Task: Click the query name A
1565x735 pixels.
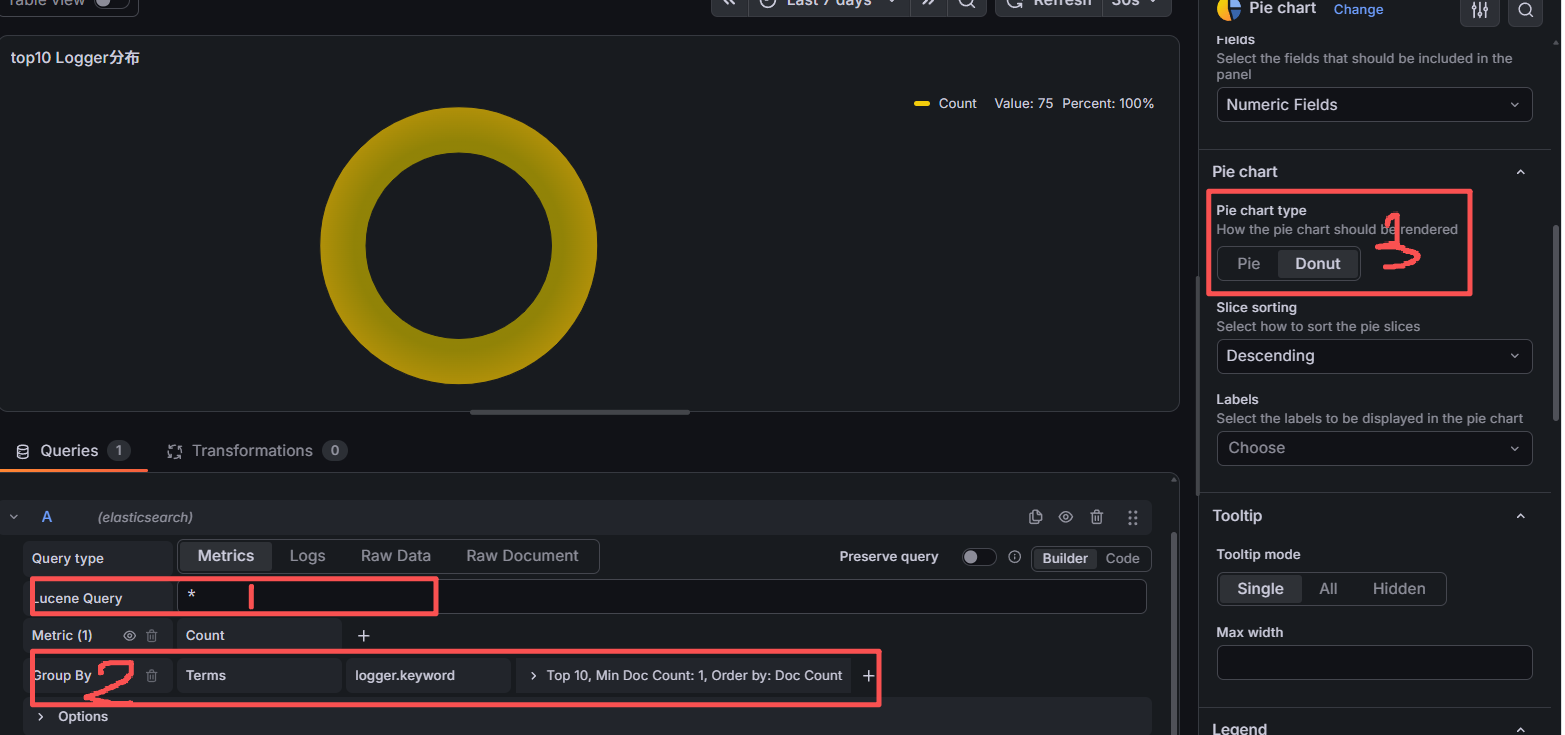Action: click(x=46, y=517)
